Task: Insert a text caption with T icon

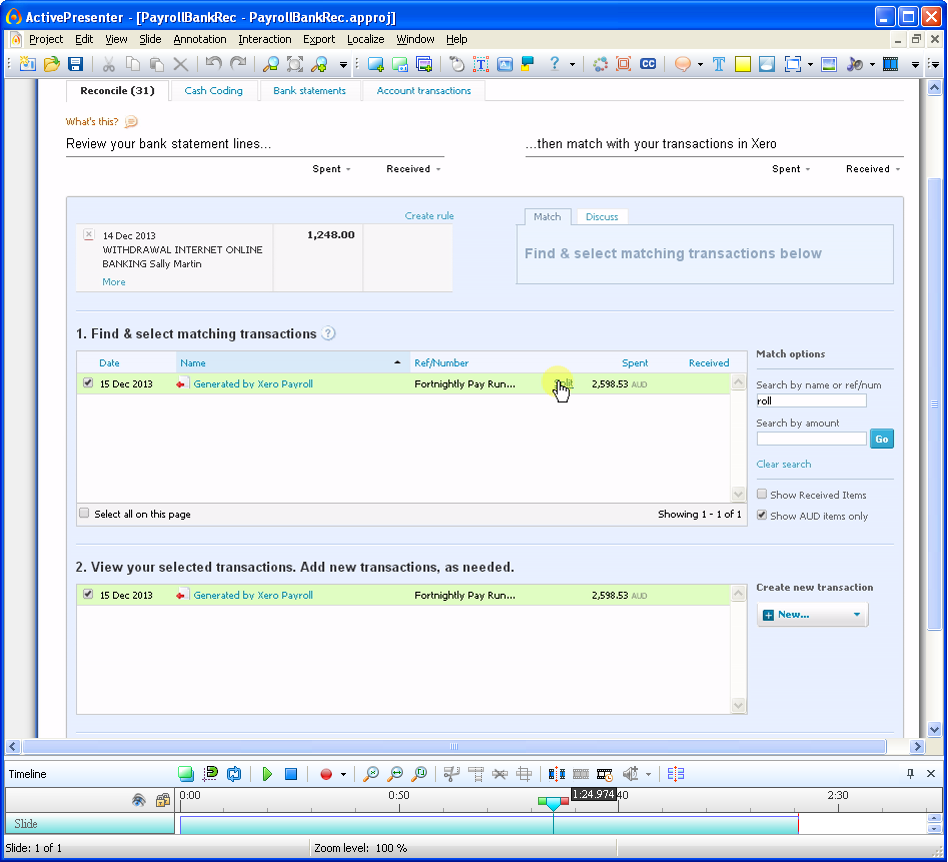Action: coord(718,64)
